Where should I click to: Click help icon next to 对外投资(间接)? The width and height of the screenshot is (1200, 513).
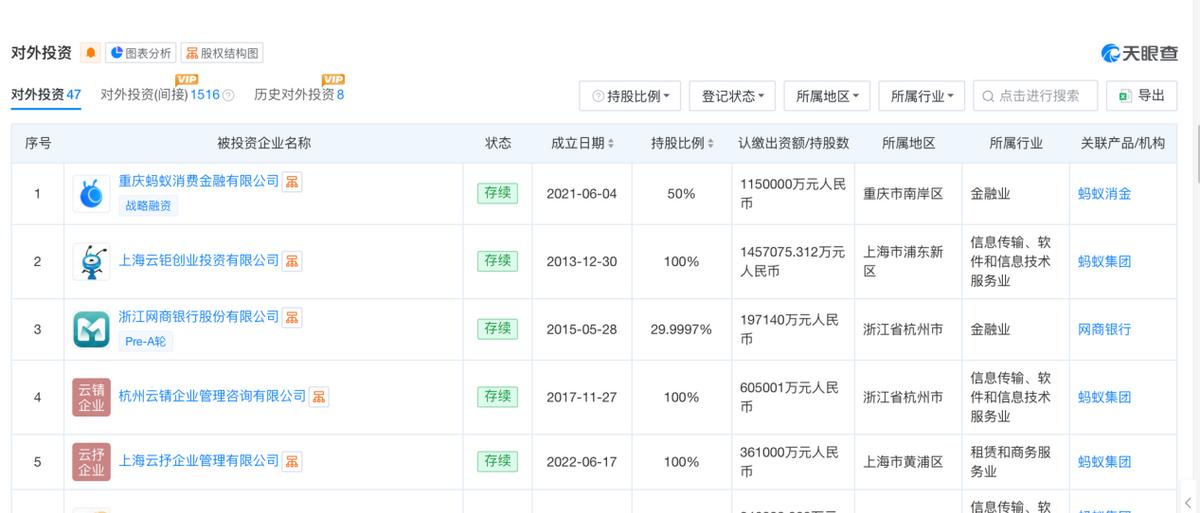pyautogui.click(x=228, y=96)
